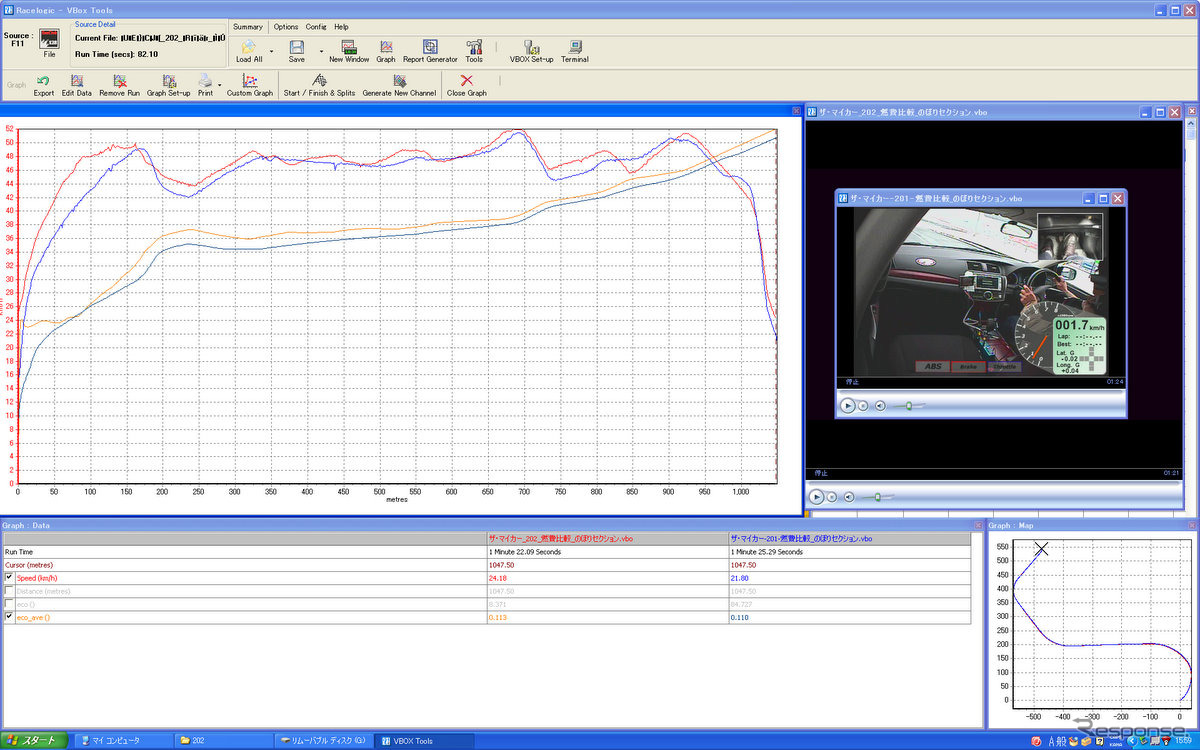Image resolution: width=1200 pixels, height=750 pixels.
Task: Open the Help menu
Action: tap(341, 27)
